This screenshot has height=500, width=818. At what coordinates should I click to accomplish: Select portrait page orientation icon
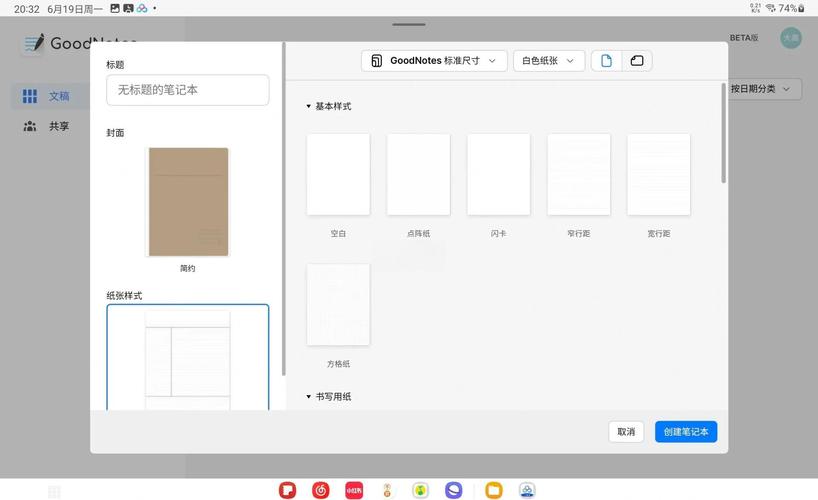[606, 61]
